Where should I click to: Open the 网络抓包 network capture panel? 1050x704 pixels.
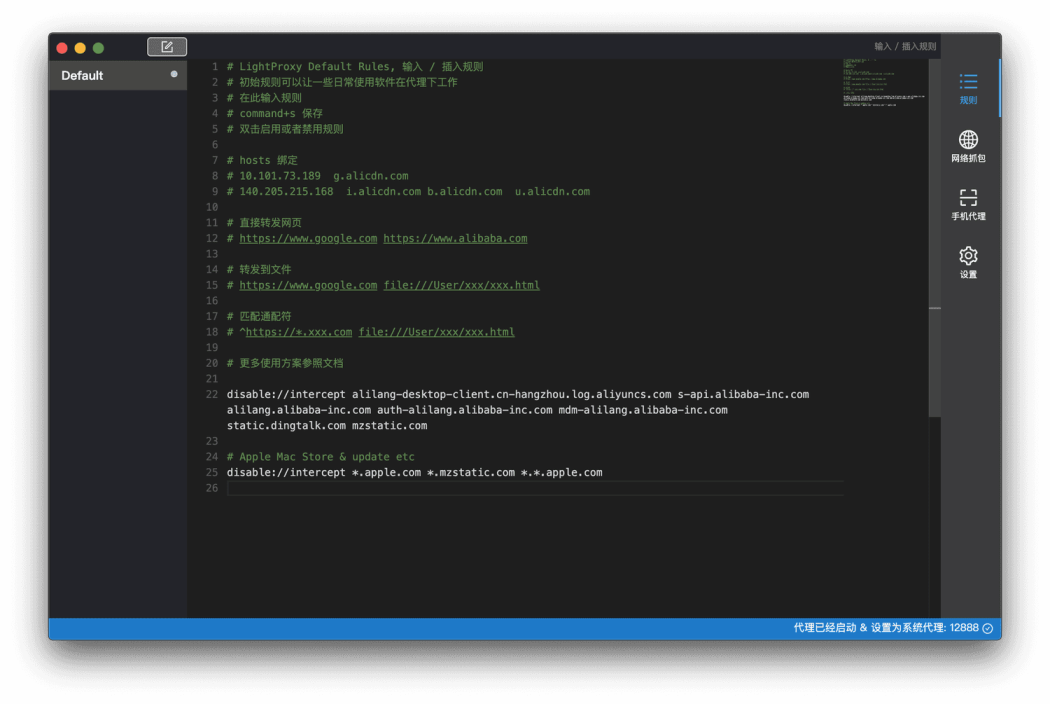[967, 147]
